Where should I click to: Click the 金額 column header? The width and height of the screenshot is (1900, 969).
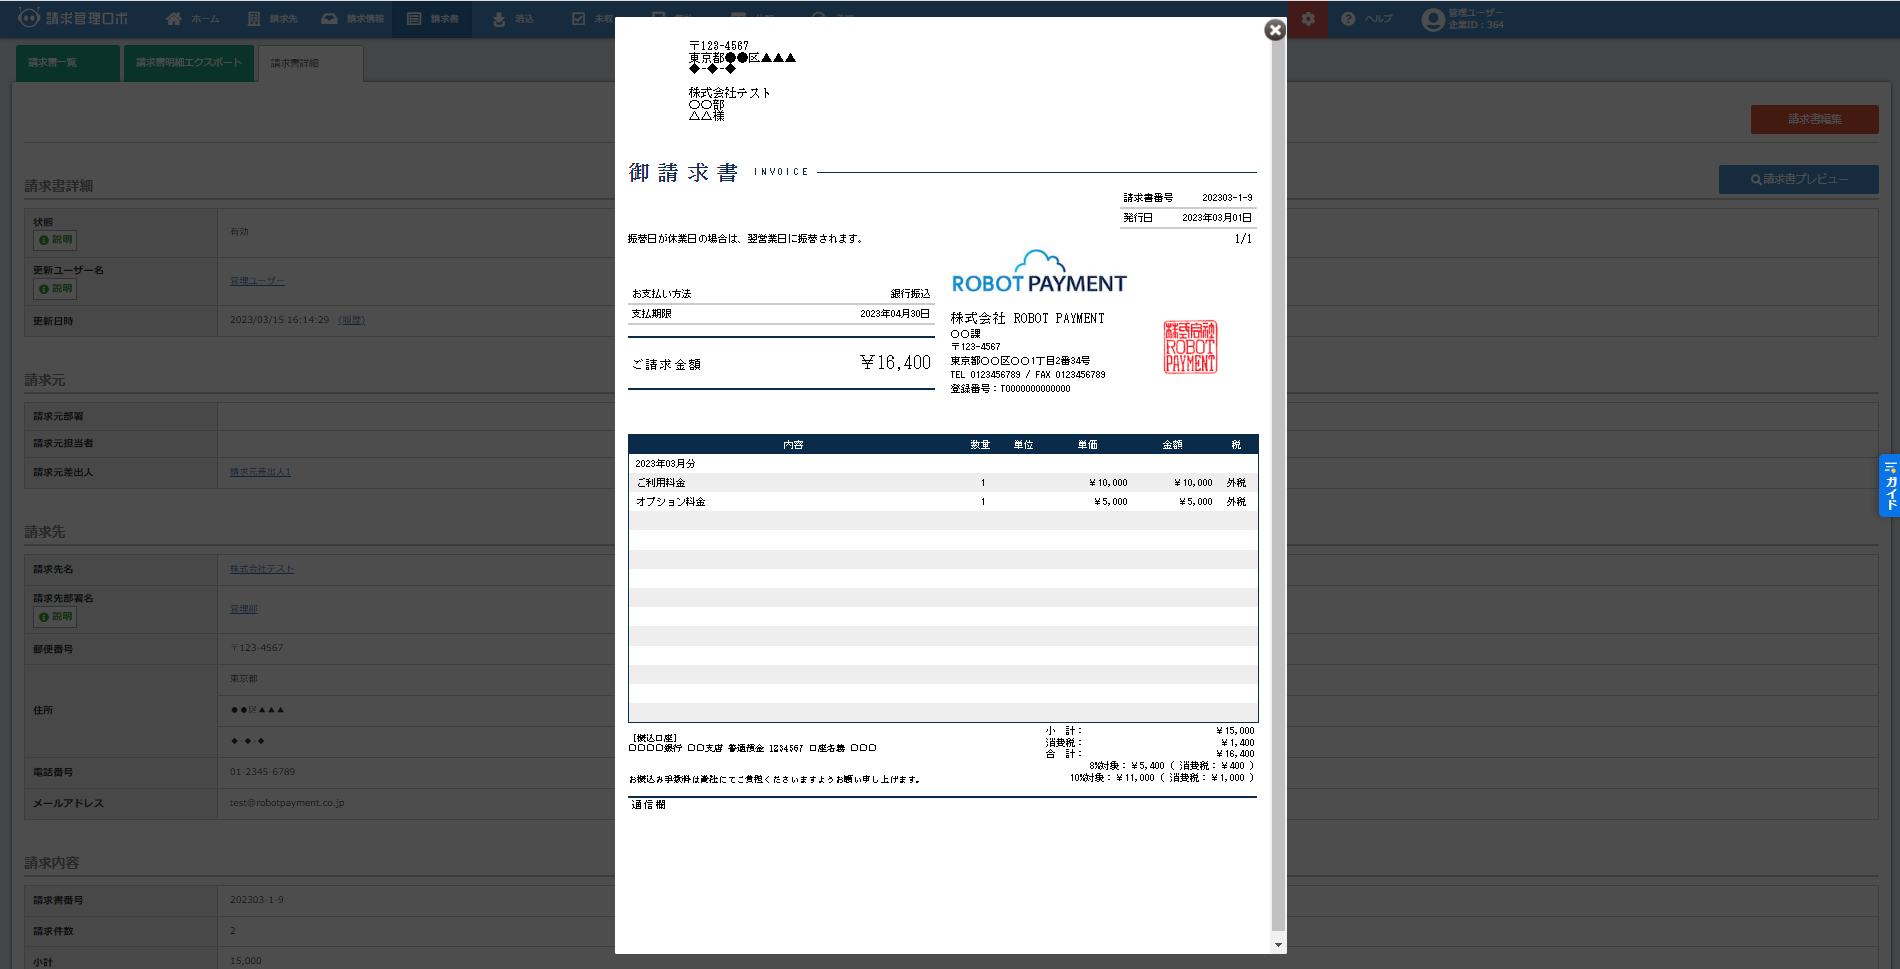click(1173, 445)
